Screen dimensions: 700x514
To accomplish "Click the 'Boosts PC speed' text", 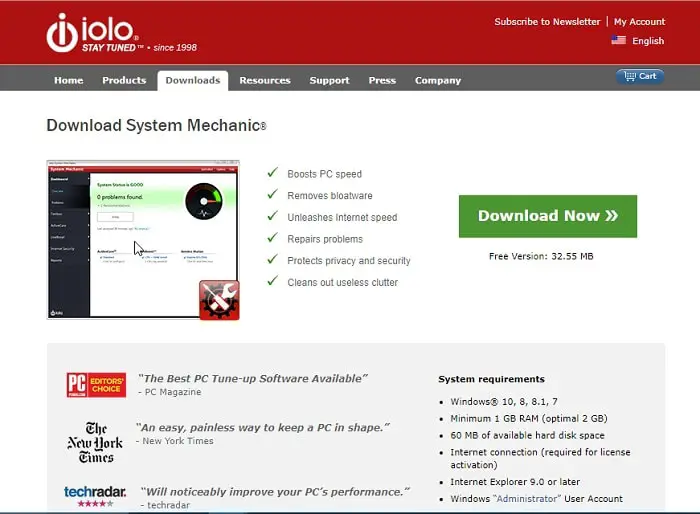I will click(325, 174).
